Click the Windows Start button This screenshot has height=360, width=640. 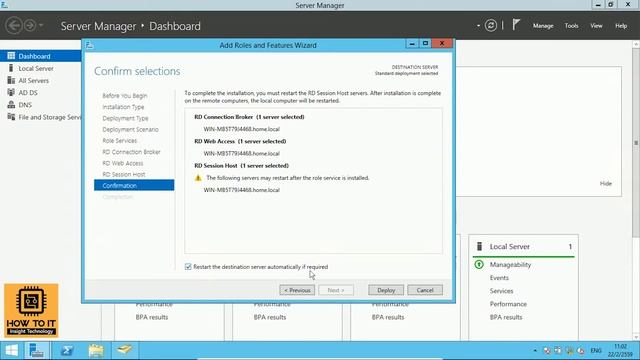tap(11, 350)
